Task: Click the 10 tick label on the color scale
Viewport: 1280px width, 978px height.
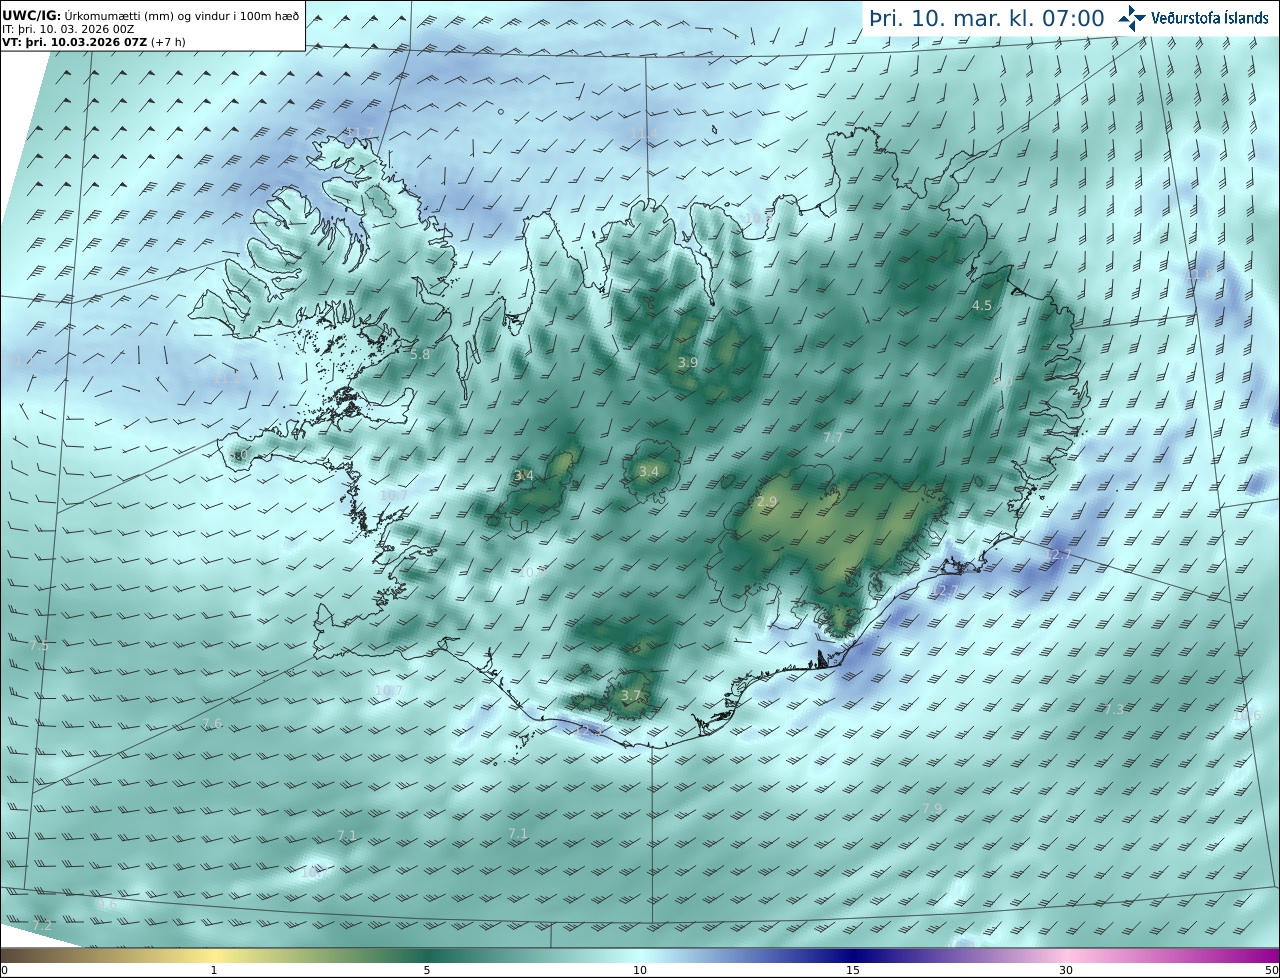Action: tap(640, 970)
